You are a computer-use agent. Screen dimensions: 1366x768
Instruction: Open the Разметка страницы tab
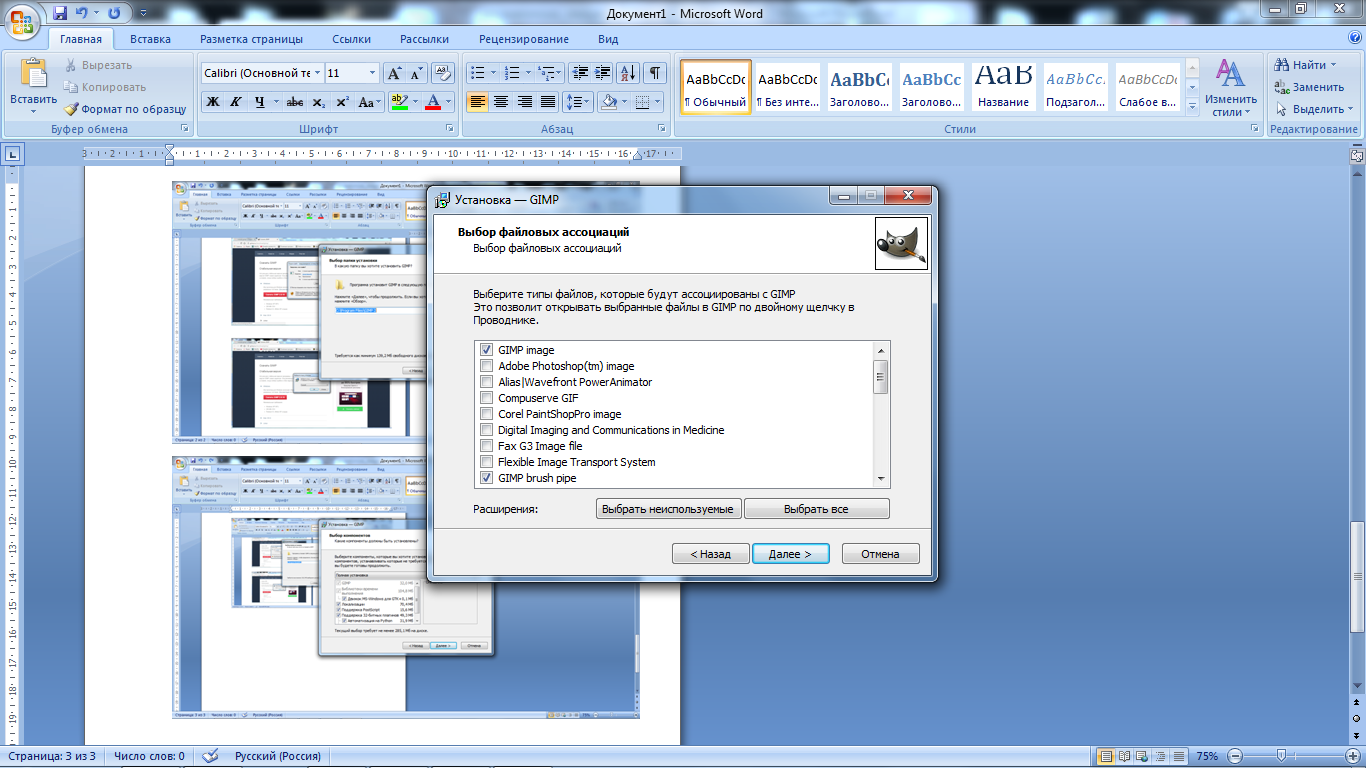(251, 39)
